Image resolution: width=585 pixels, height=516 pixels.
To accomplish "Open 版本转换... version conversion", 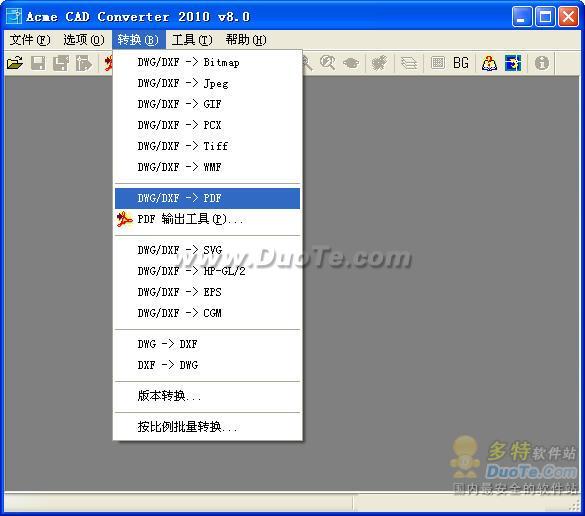I will click(x=207, y=395).
